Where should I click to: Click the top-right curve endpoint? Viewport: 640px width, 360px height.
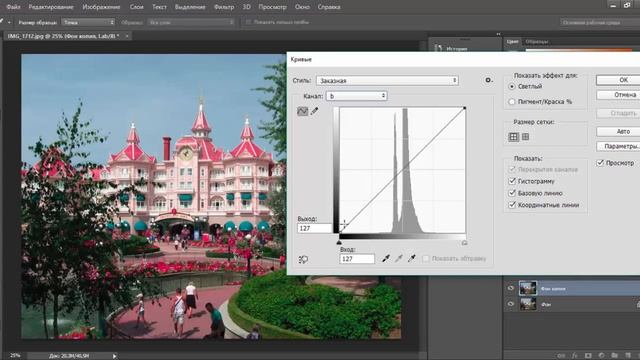coord(464,108)
